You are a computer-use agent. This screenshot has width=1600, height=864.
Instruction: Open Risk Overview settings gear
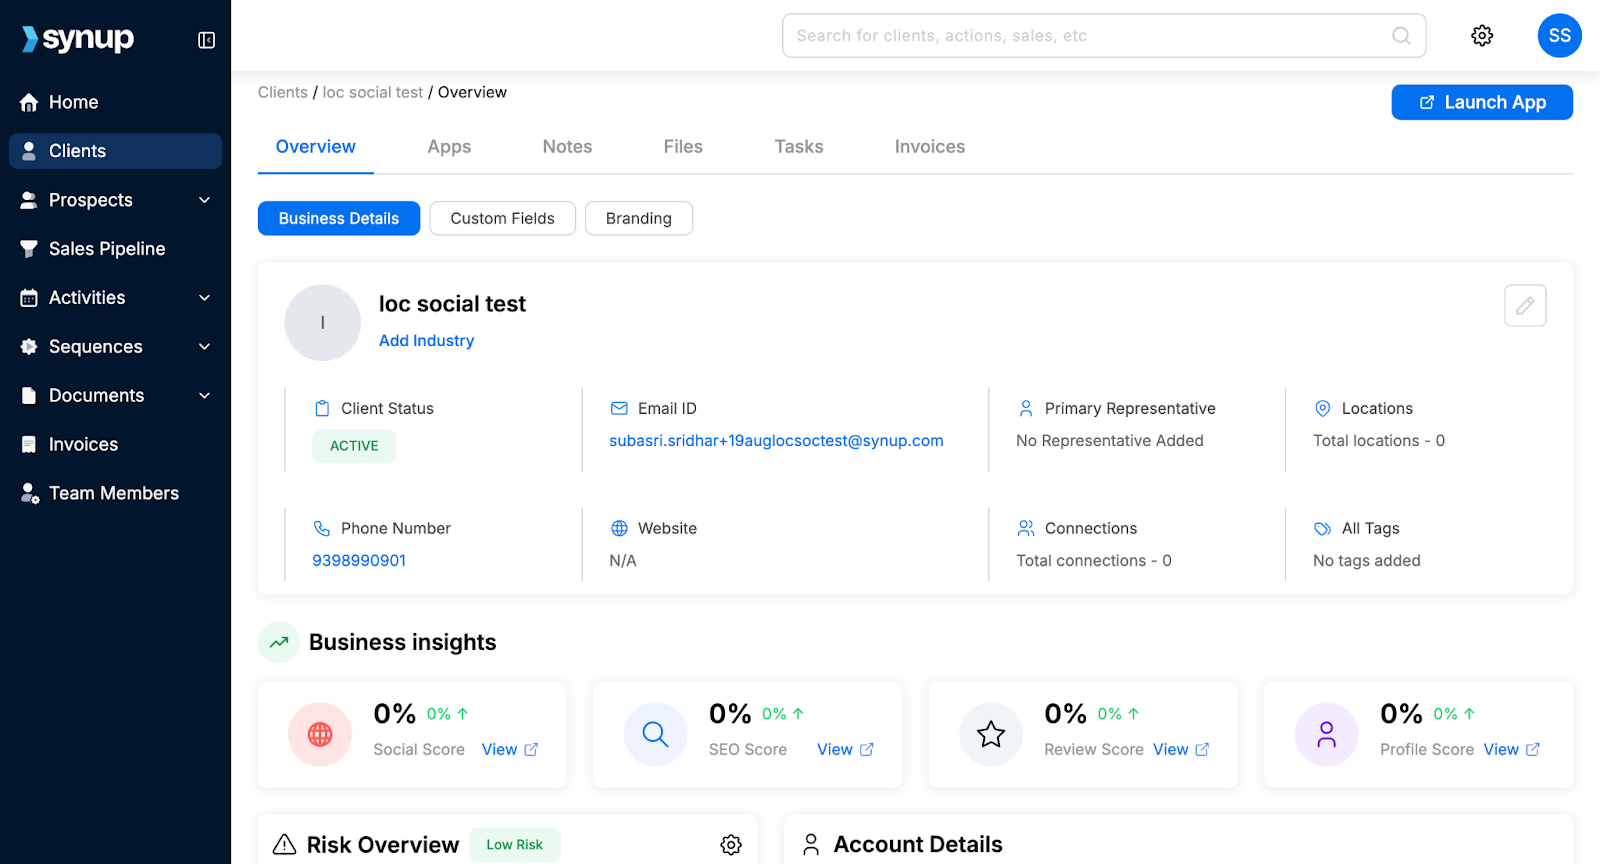(731, 845)
